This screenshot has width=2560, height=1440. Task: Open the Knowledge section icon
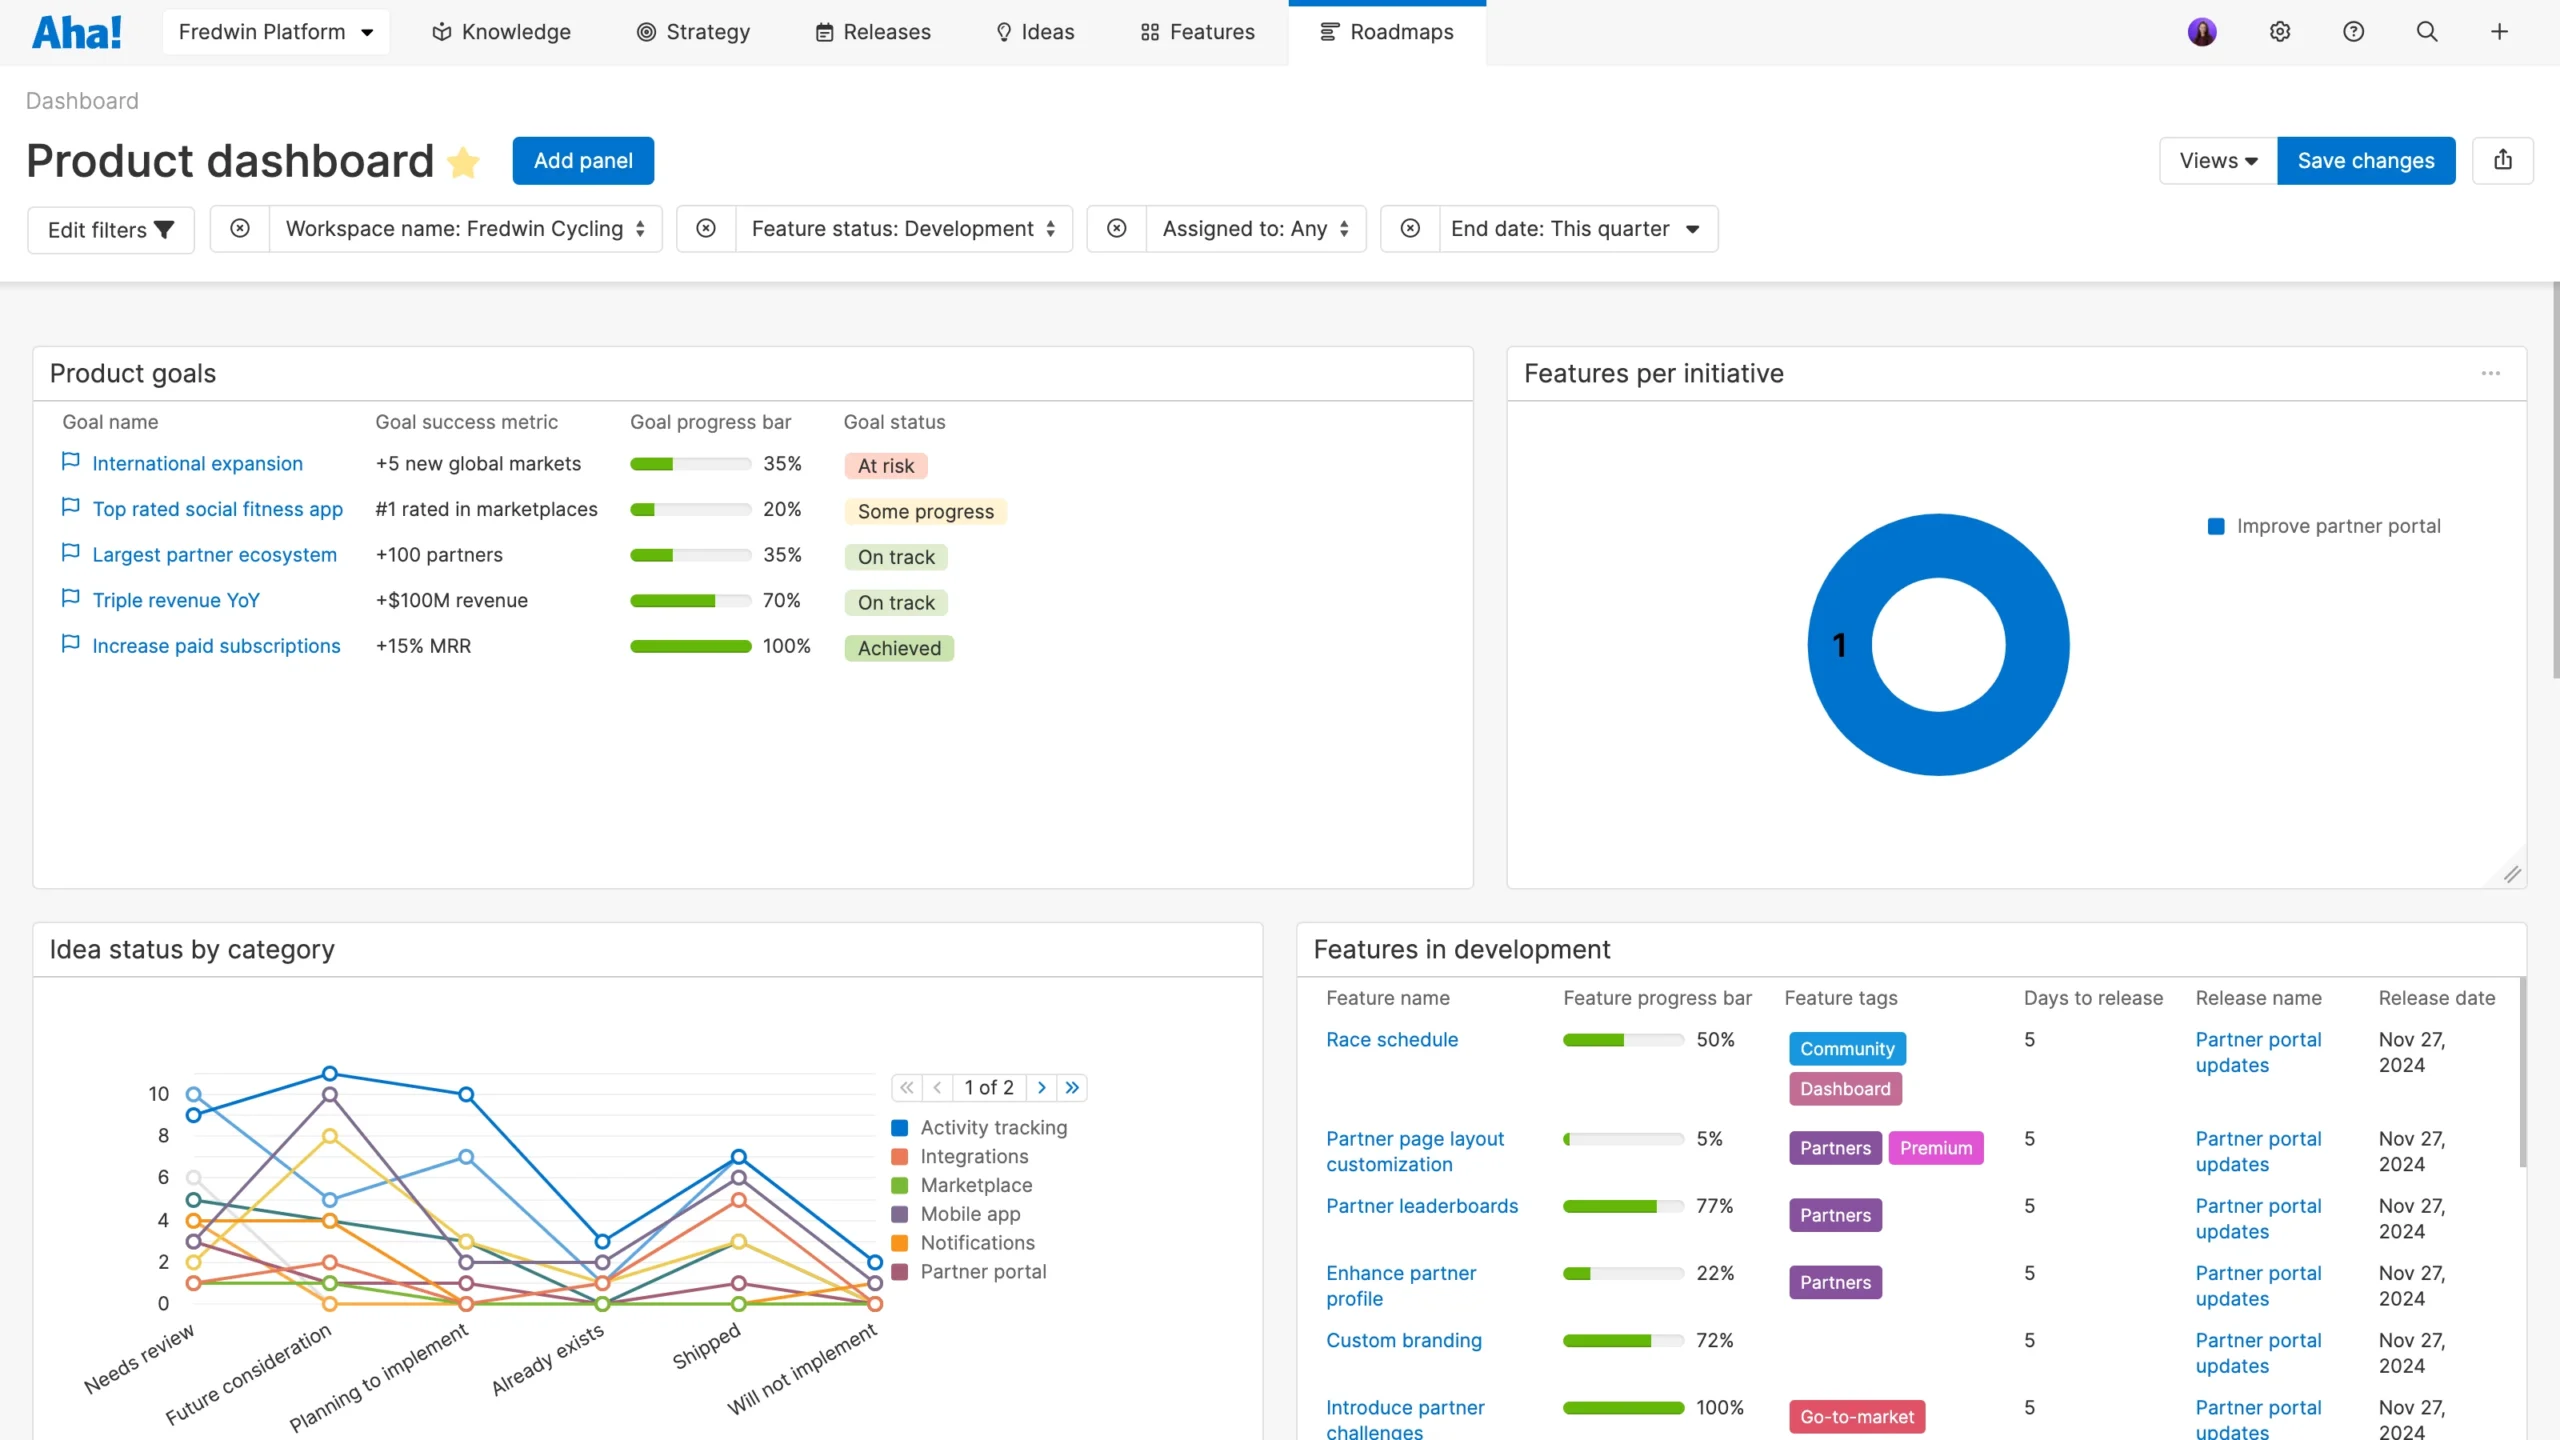tap(440, 31)
